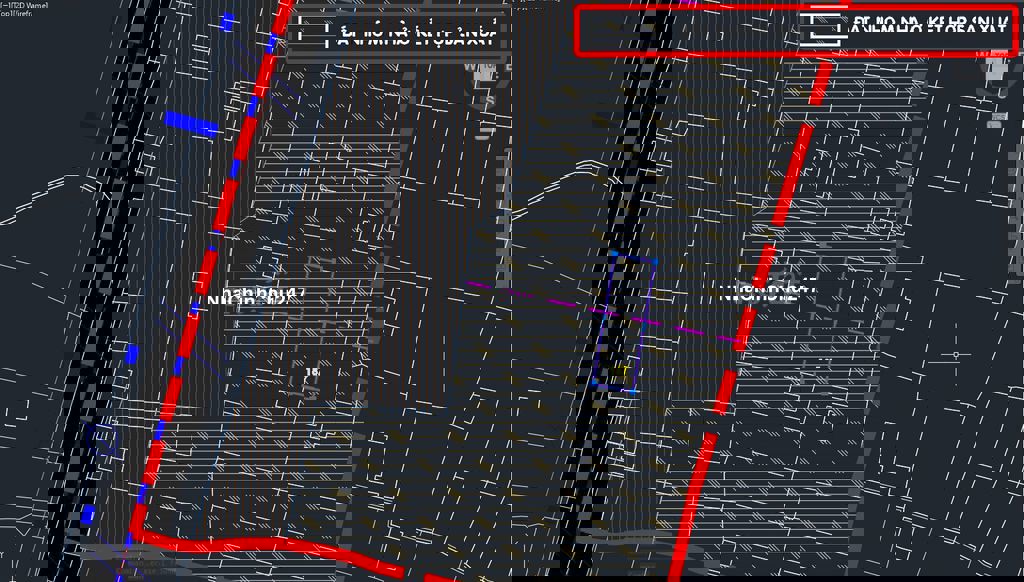Click the square box inside the red-framed legend

(x=825, y=28)
